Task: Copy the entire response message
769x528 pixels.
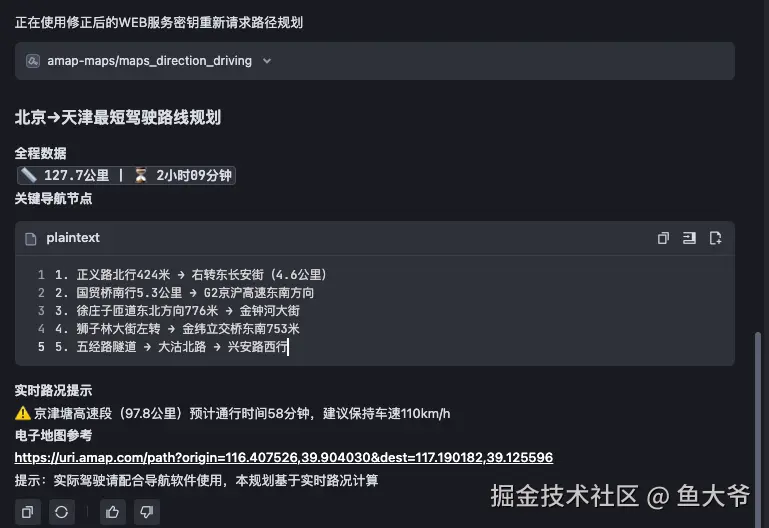Action: [28, 511]
